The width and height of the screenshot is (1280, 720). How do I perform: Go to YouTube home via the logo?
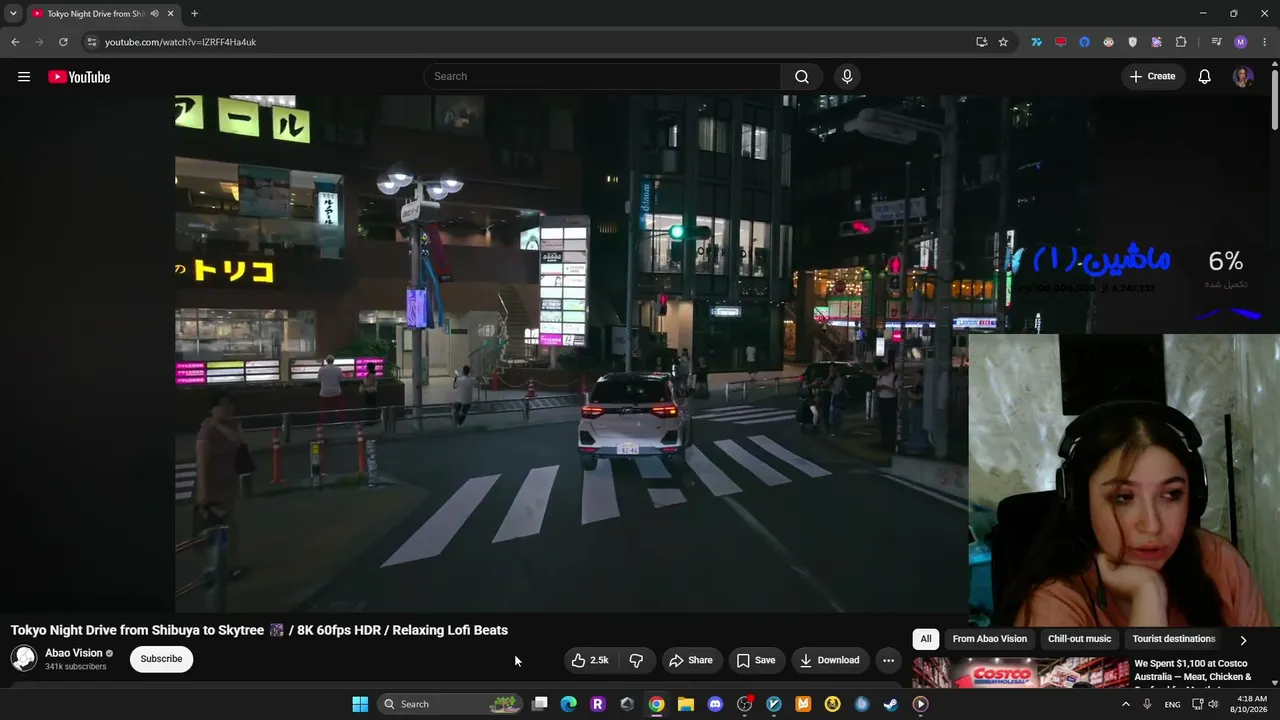click(79, 77)
